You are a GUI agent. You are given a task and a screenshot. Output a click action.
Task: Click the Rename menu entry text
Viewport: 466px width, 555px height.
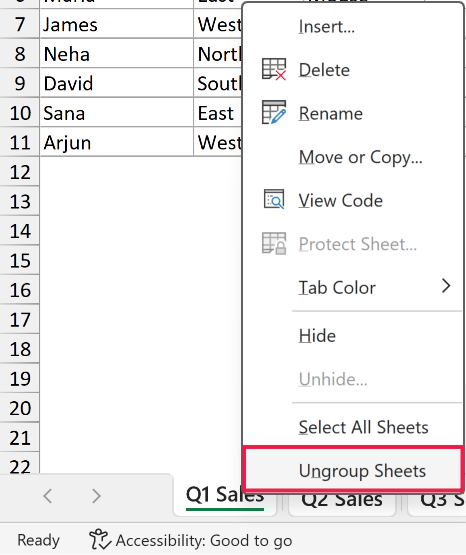pyautogui.click(x=330, y=113)
